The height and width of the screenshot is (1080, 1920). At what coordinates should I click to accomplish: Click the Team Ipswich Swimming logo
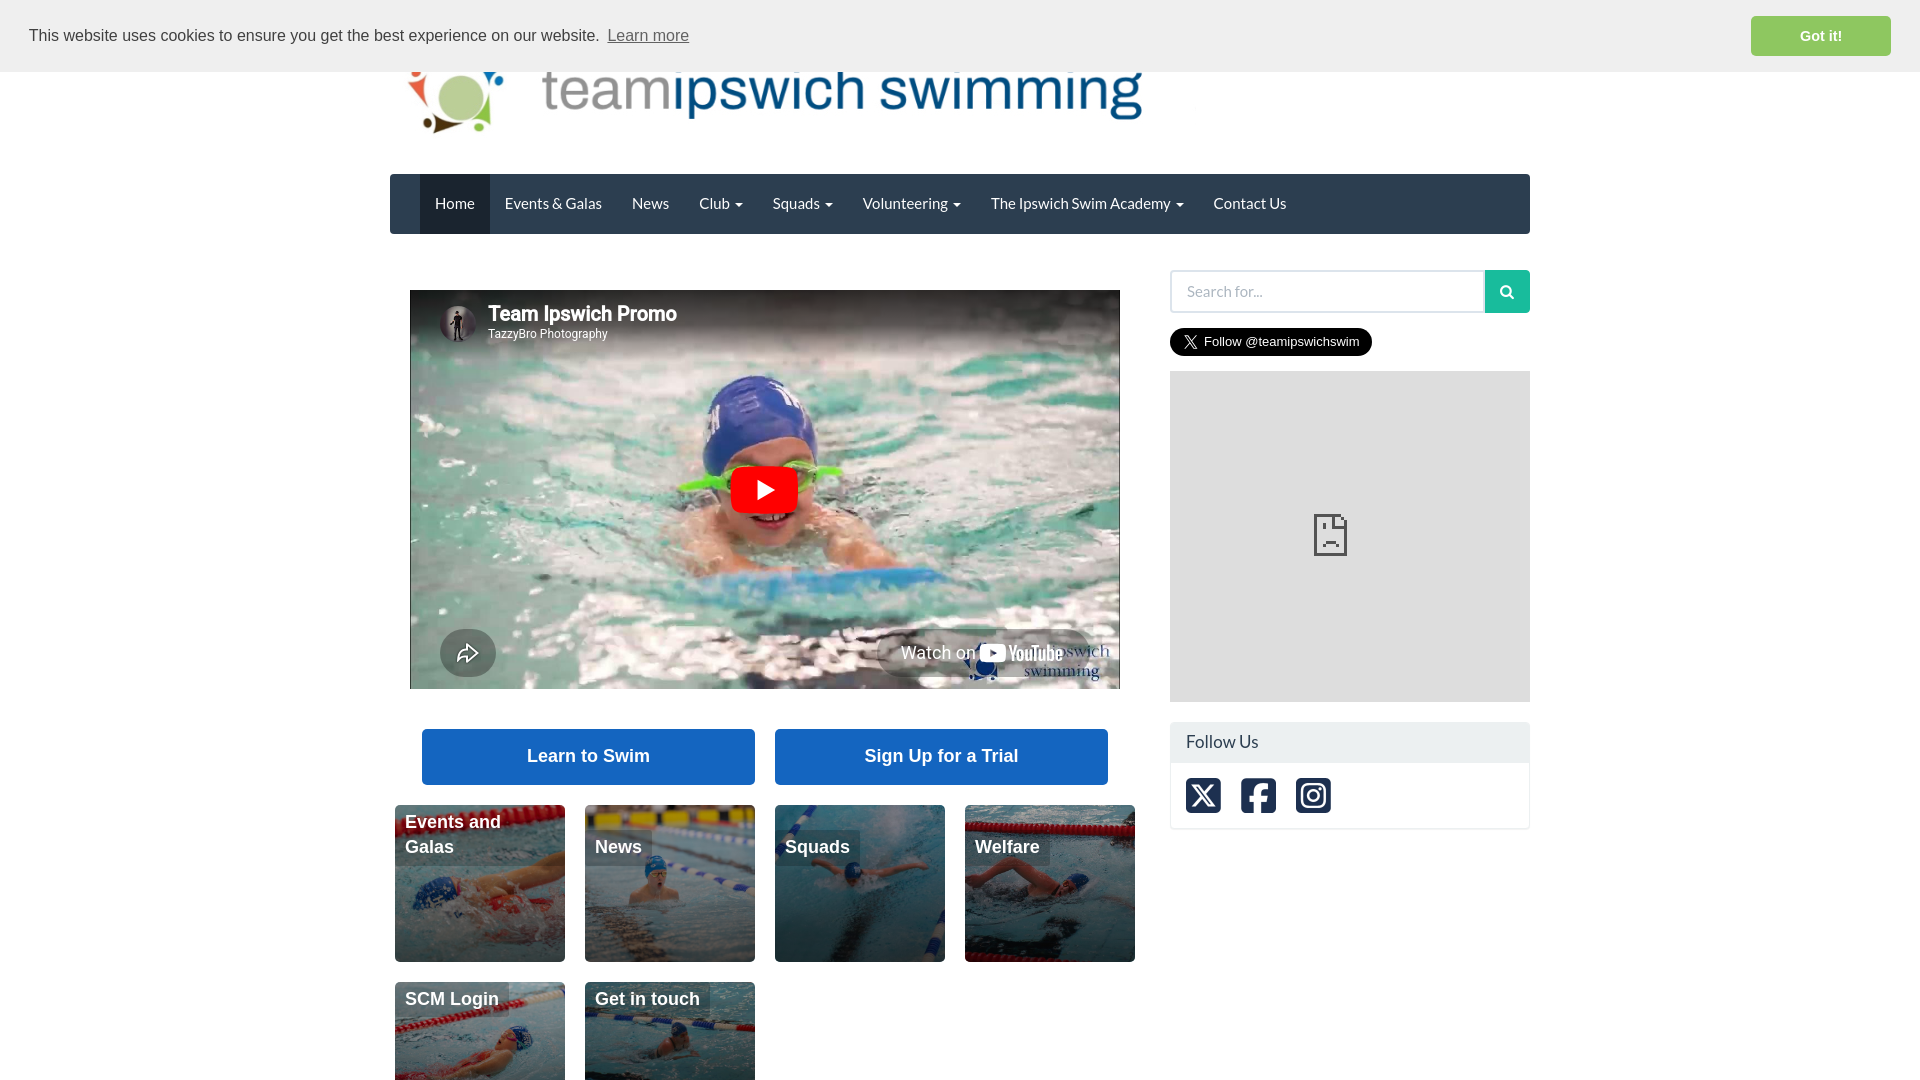(775, 100)
